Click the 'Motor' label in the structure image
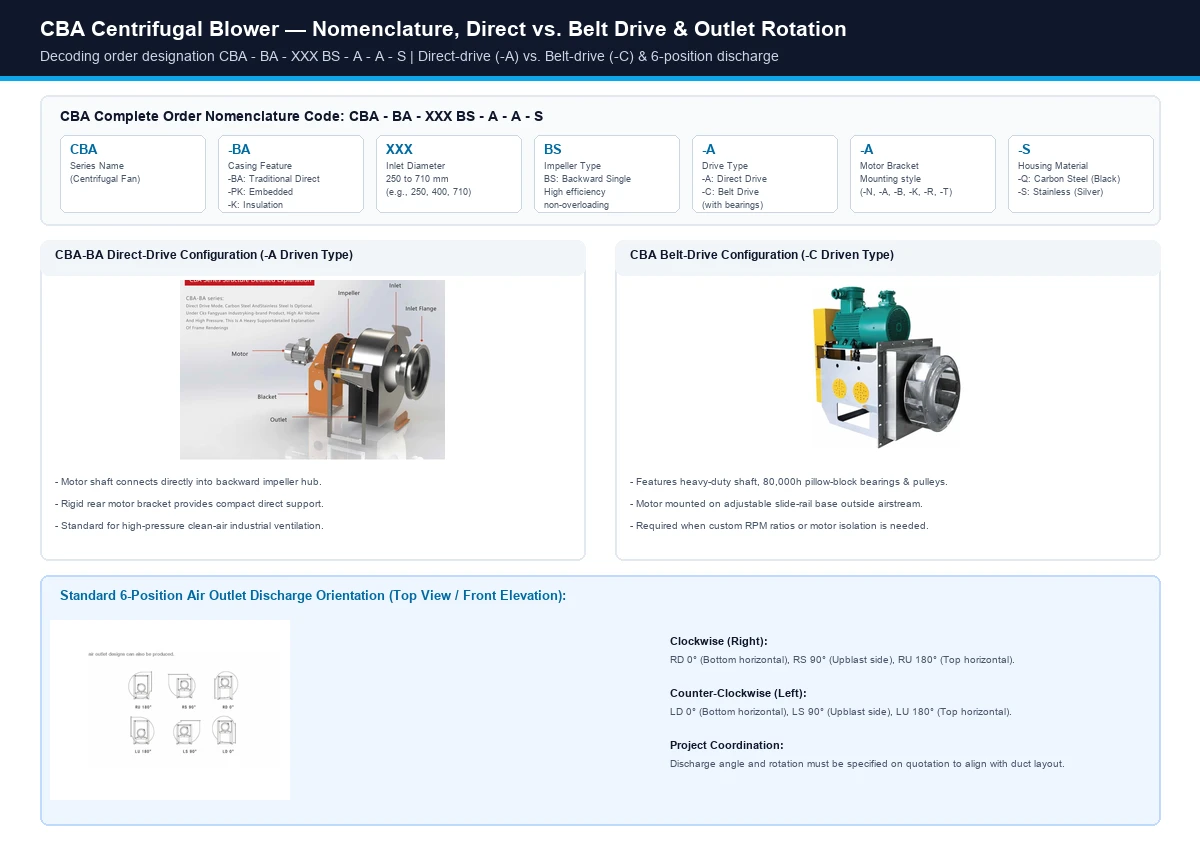1200x850 pixels. (240, 354)
